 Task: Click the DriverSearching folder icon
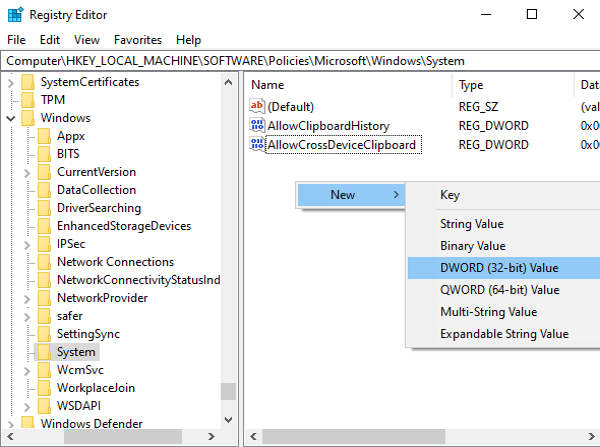44,207
